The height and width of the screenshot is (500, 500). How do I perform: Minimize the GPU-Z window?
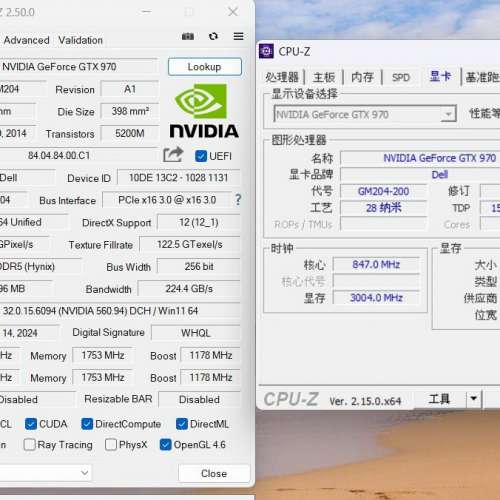coord(147,12)
